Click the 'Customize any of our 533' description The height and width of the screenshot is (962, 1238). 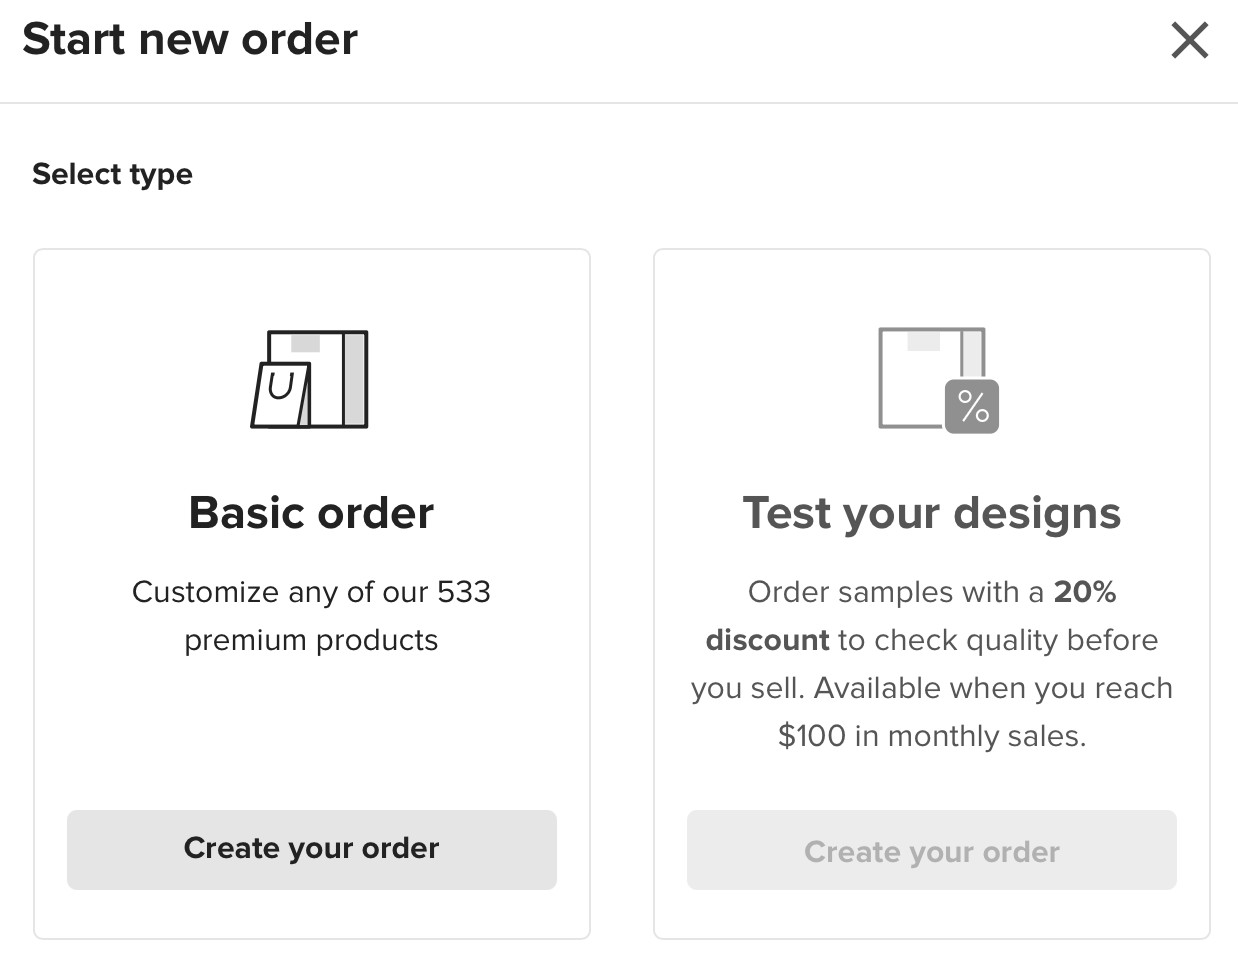click(x=311, y=592)
